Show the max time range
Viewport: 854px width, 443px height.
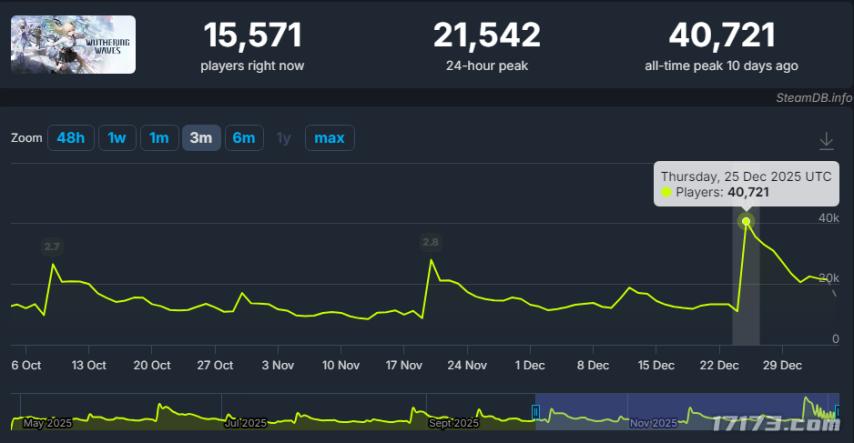click(329, 138)
